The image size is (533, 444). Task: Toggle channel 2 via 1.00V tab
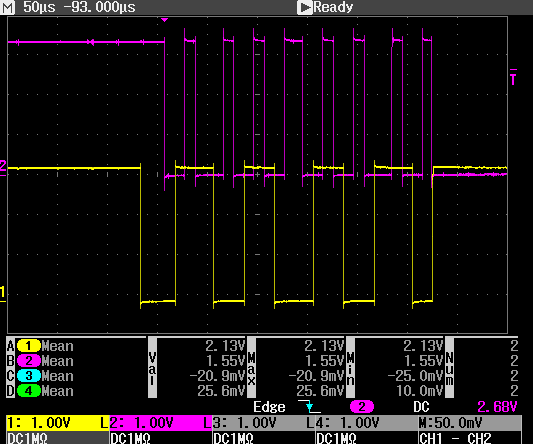(x=161, y=423)
